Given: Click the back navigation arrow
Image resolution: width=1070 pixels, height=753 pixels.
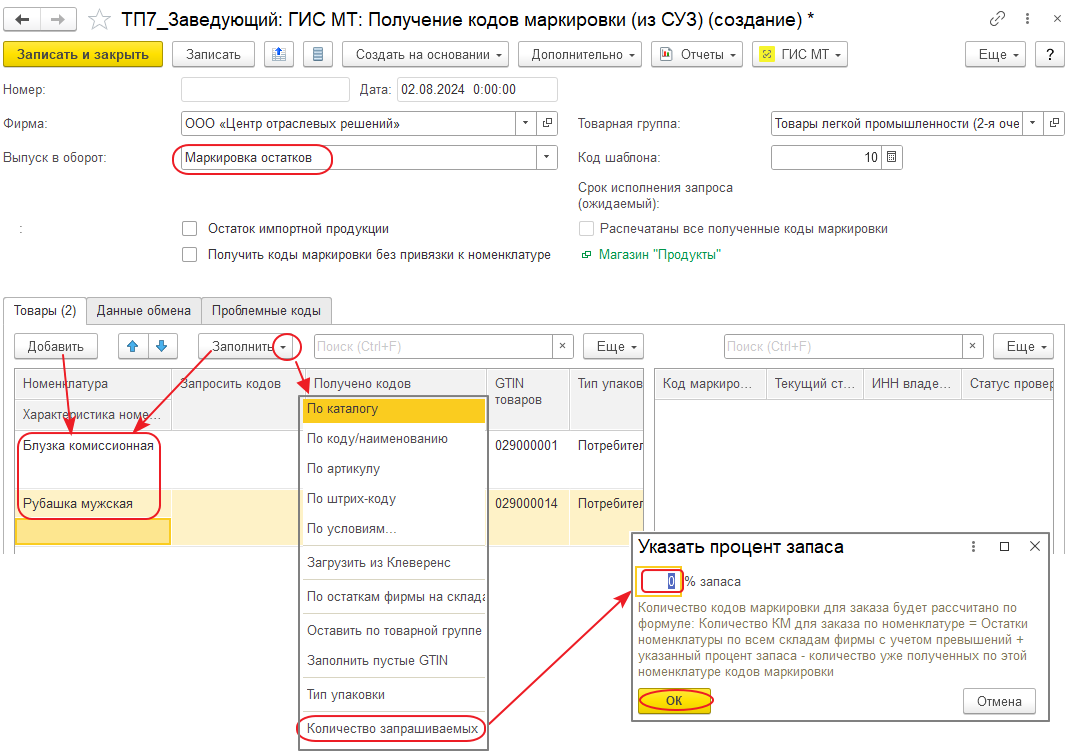Looking at the screenshot, I should point(22,19).
